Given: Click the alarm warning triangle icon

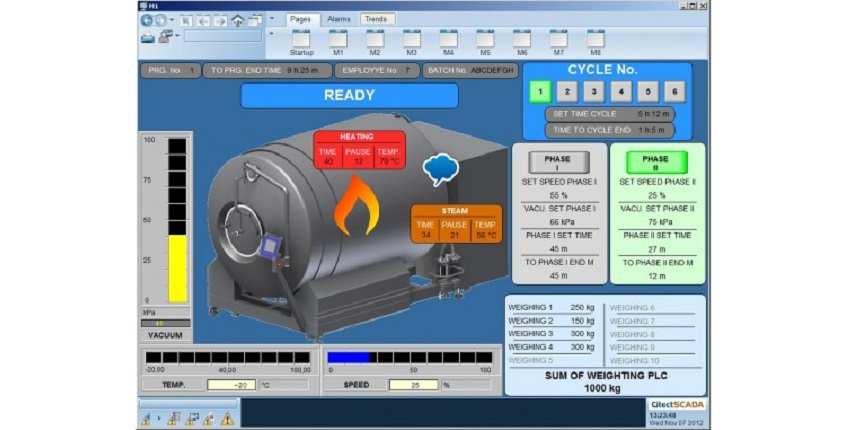Looking at the screenshot, I should pos(227,418).
